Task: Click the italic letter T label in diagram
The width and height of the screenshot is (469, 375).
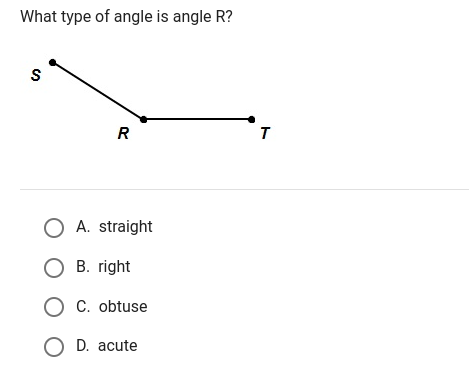Action: pyautogui.click(x=265, y=133)
